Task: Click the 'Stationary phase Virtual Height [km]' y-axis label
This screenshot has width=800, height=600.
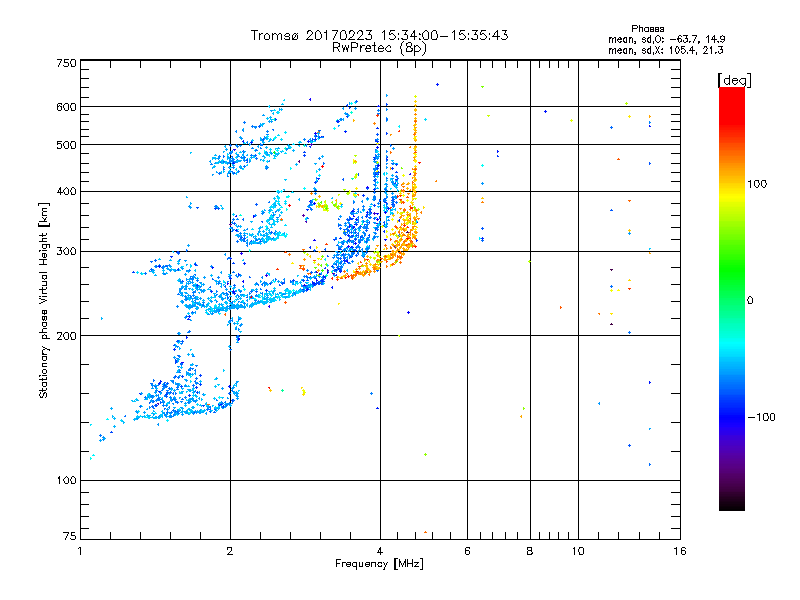Action: click(x=43, y=301)
